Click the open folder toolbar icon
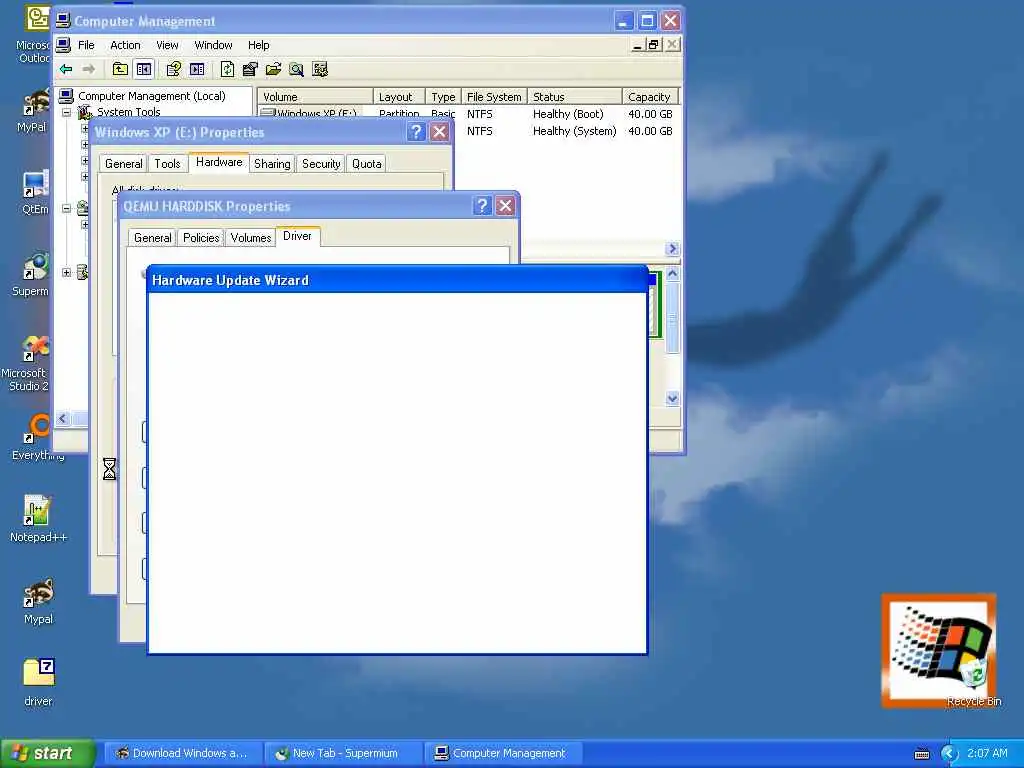The width and height of the screenshot is (1024, 768). pyautogui.click(x=274, y=69)
